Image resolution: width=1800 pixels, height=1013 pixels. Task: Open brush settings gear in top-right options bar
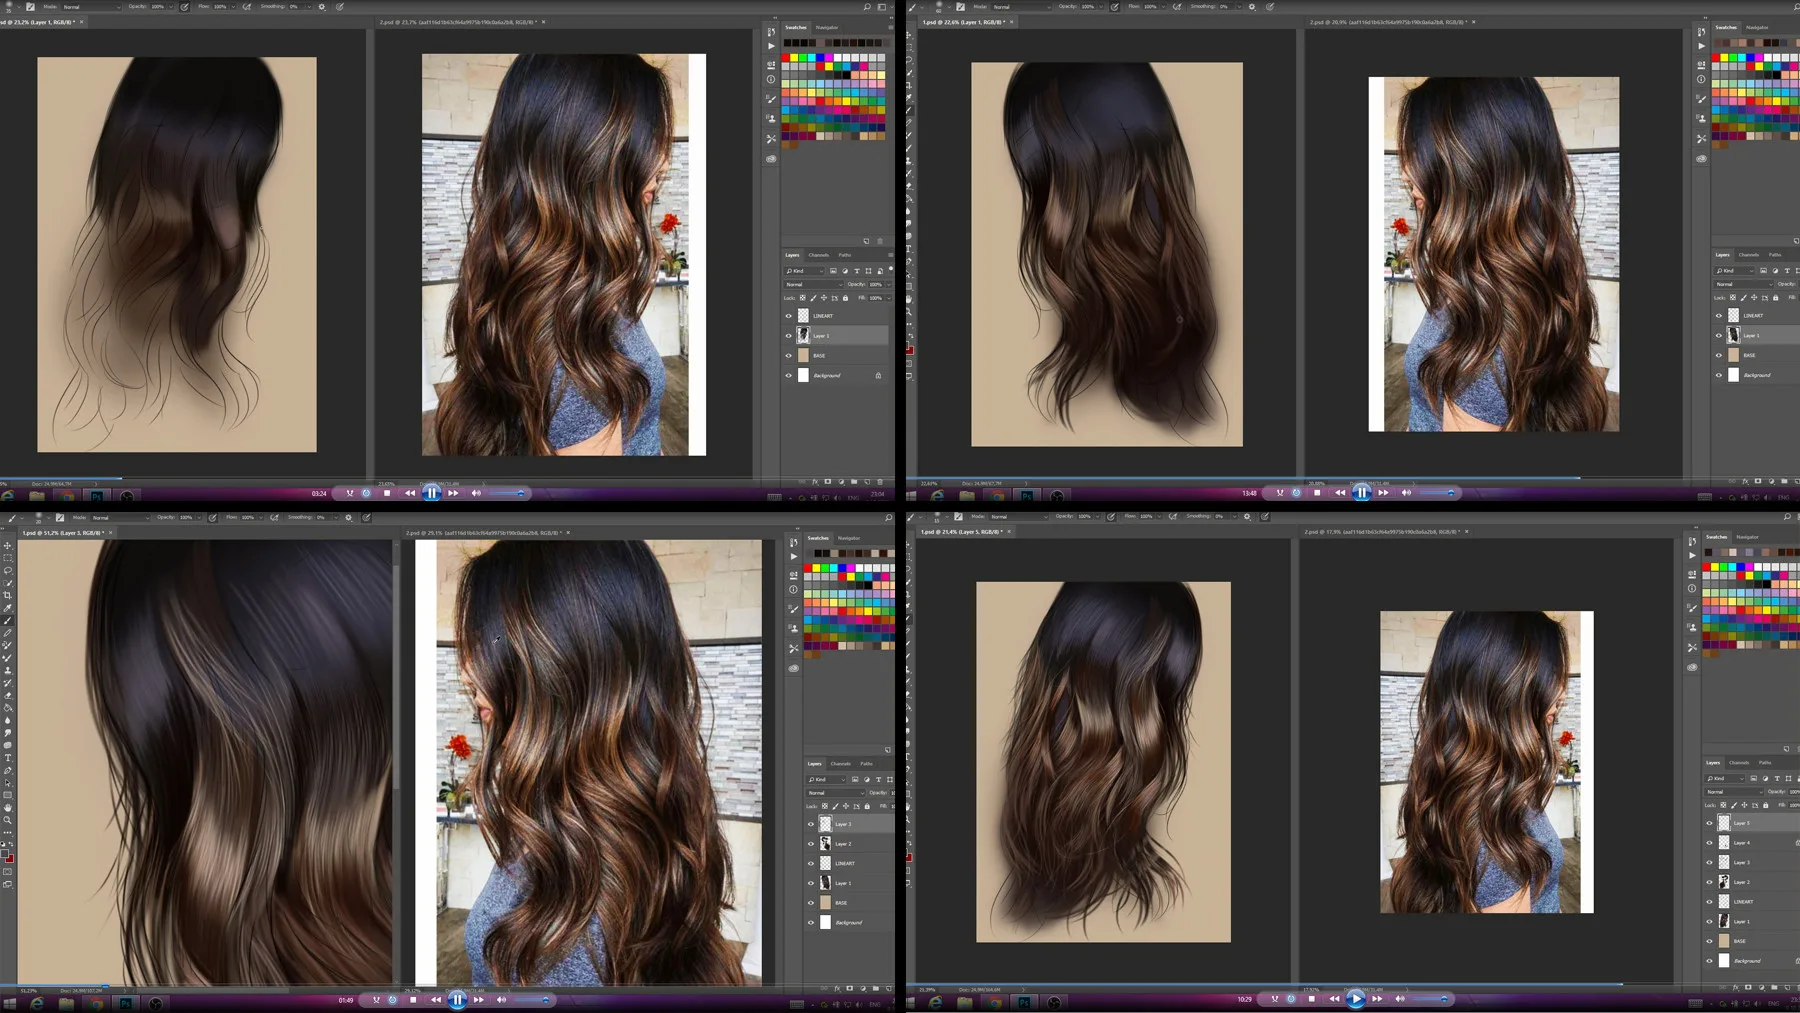pos(1252,7)
